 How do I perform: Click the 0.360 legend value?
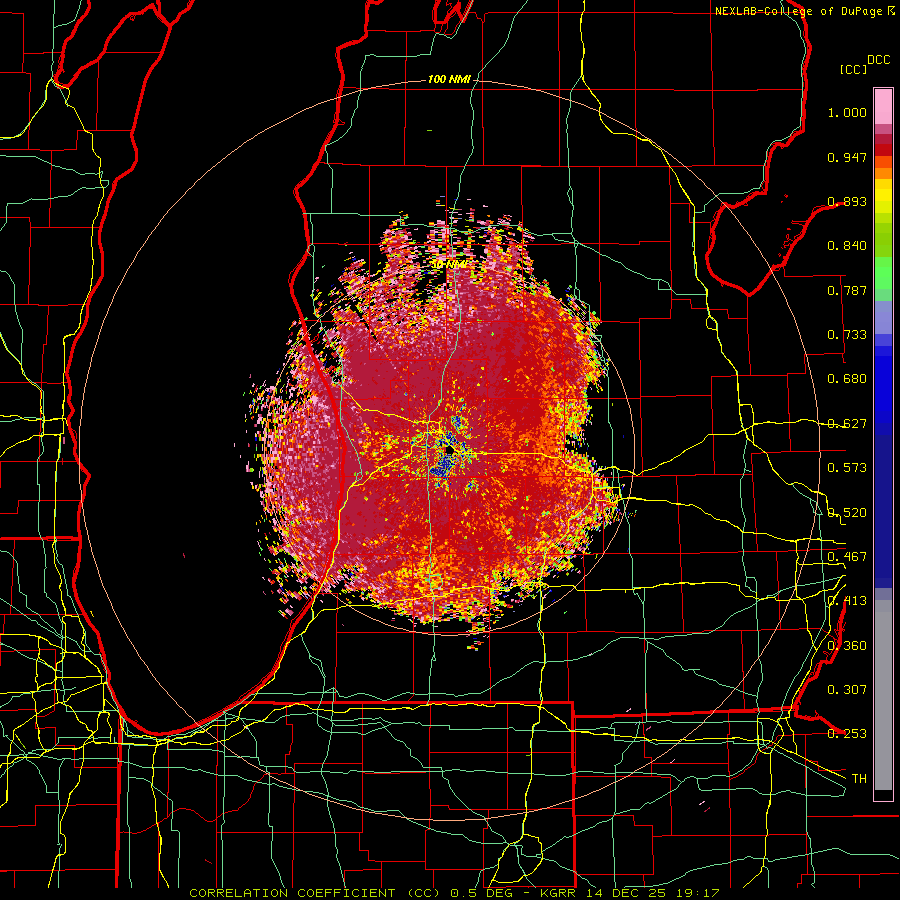tap(847, 645)
